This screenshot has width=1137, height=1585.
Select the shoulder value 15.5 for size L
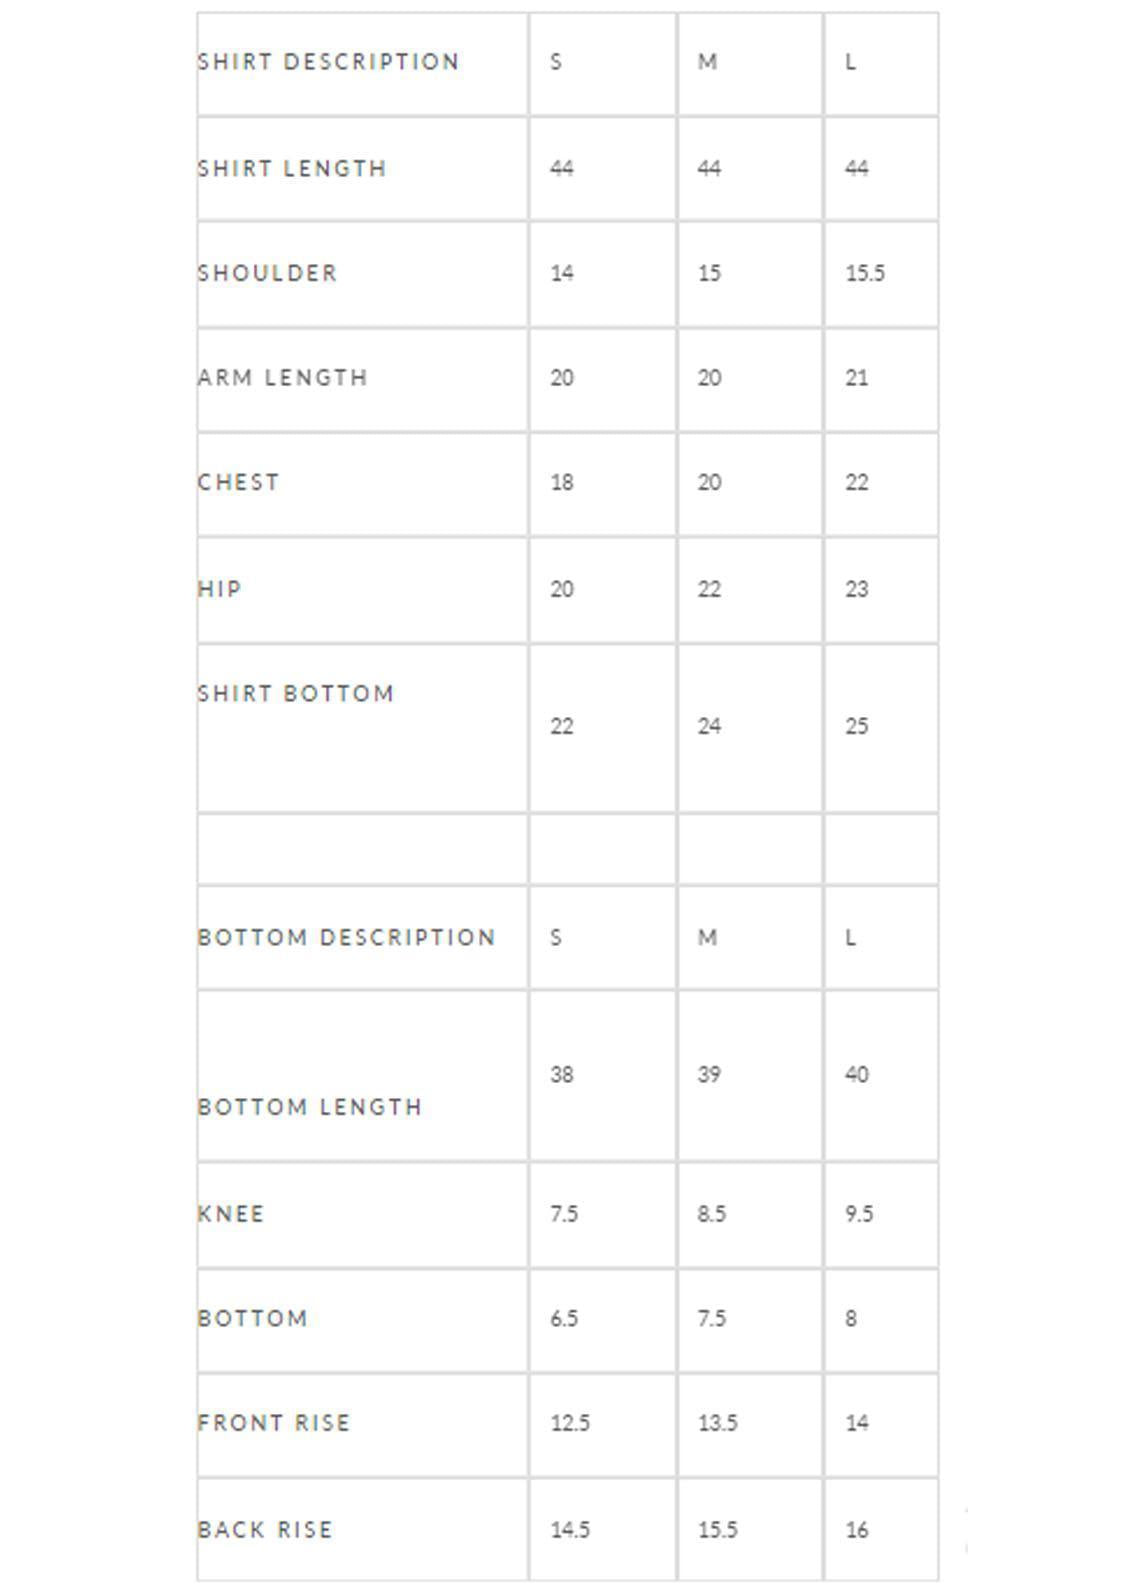point(865,273)
